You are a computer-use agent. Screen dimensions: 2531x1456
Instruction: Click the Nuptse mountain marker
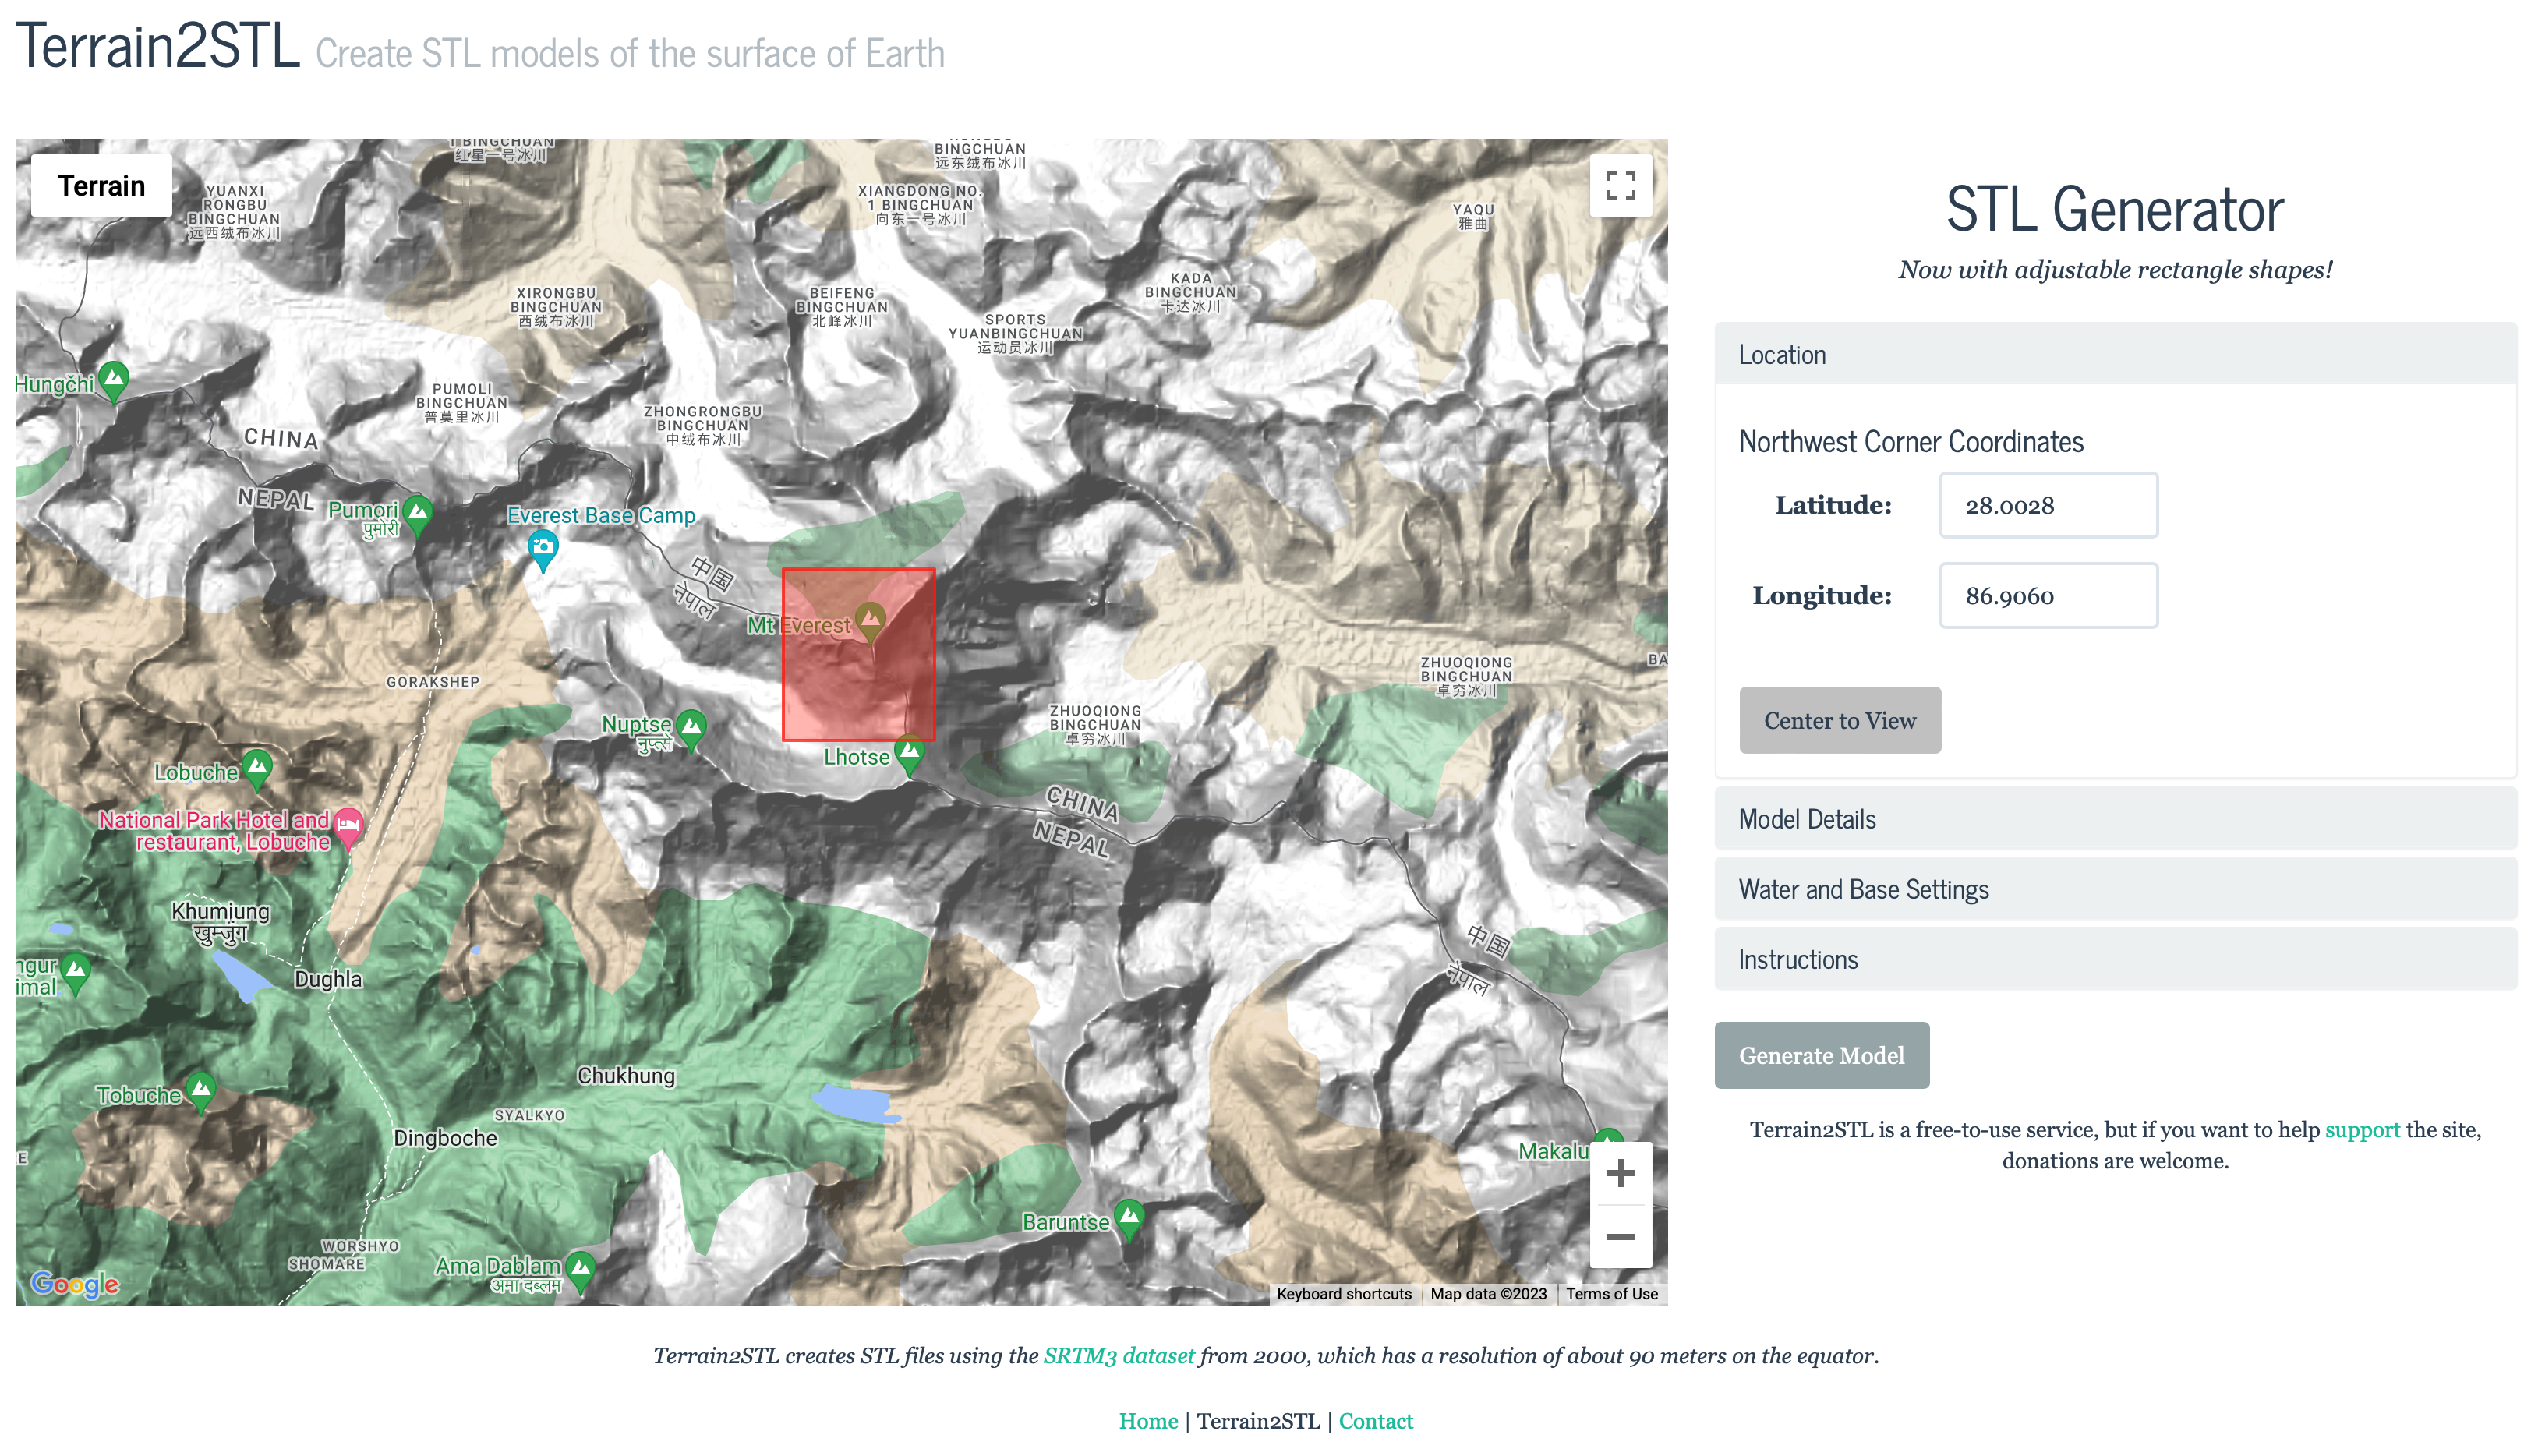pyautogui.click(x=691, y=730)
